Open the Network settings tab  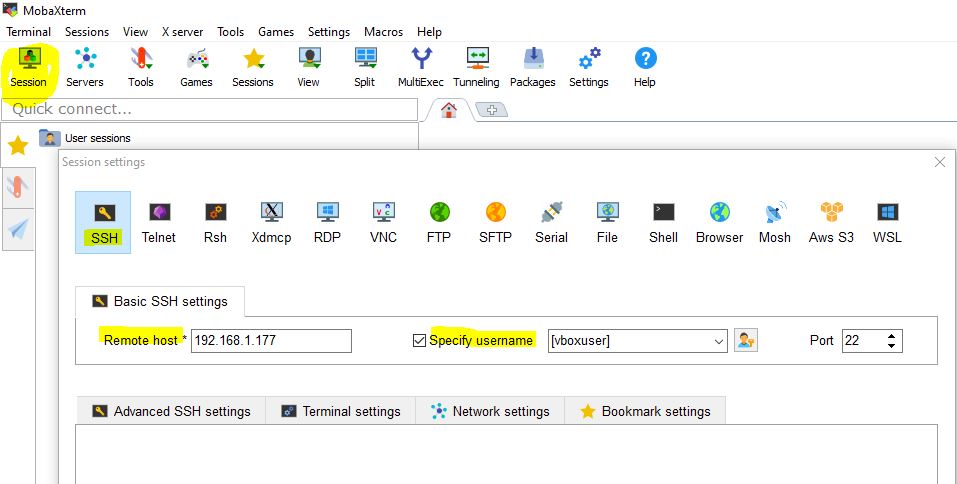pyautogui.click(x=490, y=411)
